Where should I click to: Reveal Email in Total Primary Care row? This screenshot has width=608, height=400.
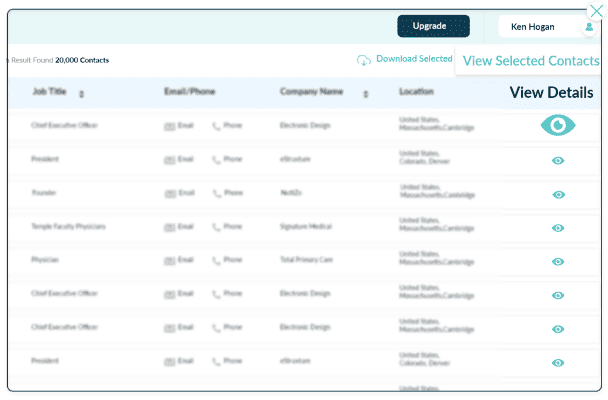pos(179,260)
